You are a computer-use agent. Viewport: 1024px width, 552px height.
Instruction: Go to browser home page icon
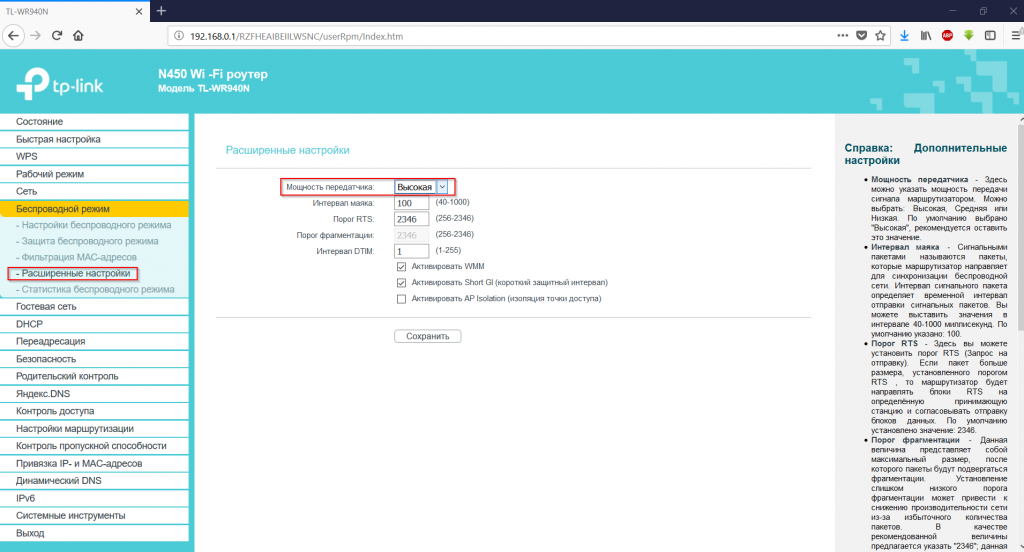point(78,35)
